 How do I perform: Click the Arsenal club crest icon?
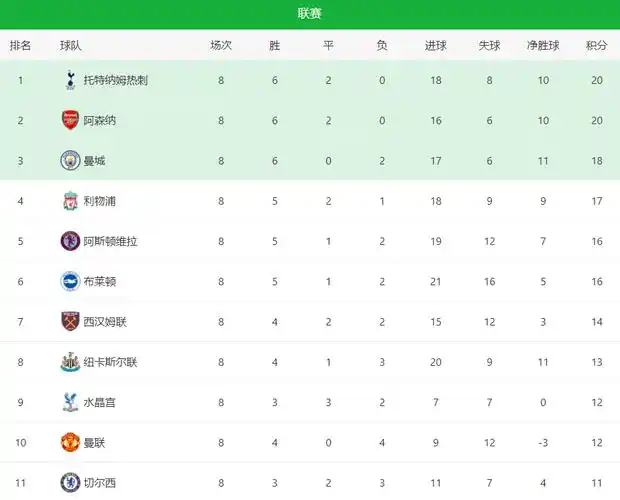pyautogui.click(x=69, y=120)
